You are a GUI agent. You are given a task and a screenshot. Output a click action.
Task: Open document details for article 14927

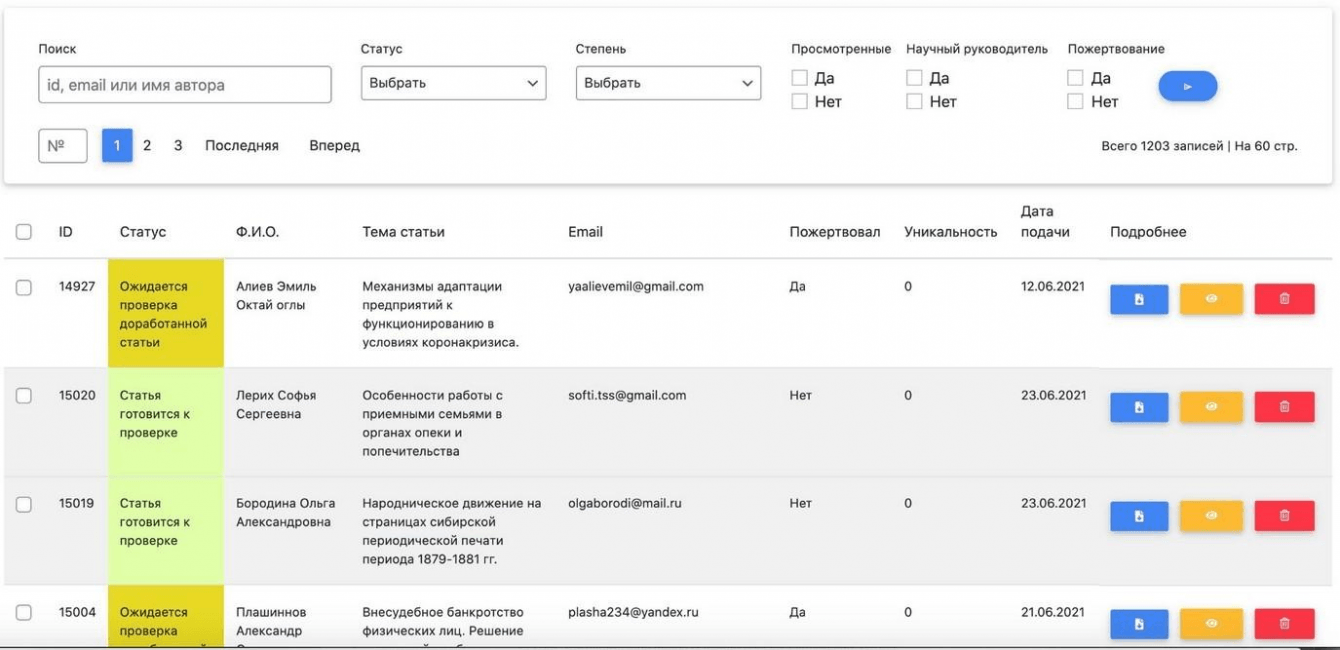[x=1138, y=299]
